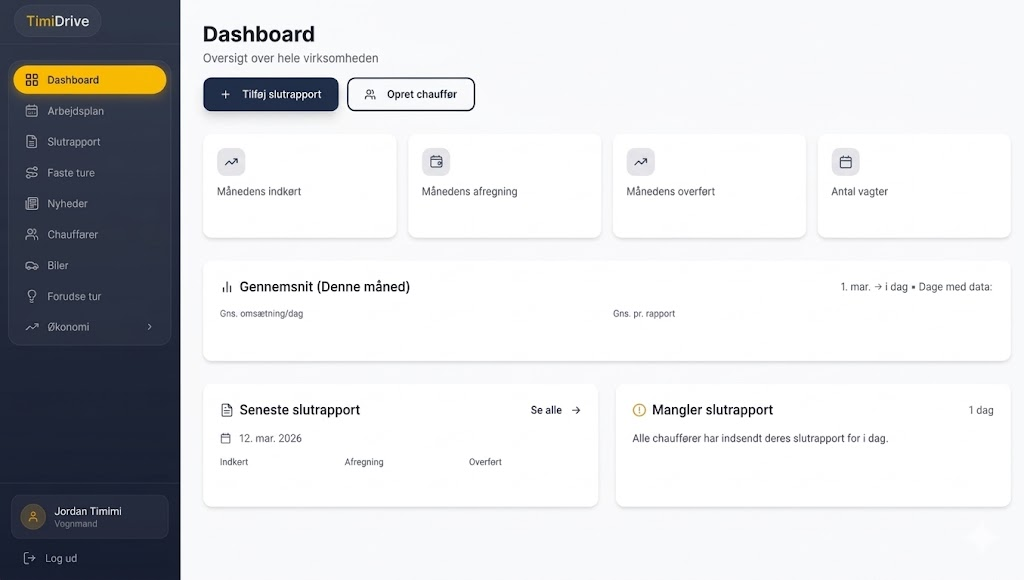
Task: Click the calendar icon beside 12. mar. 2026
Action: (x=225, y=438)
